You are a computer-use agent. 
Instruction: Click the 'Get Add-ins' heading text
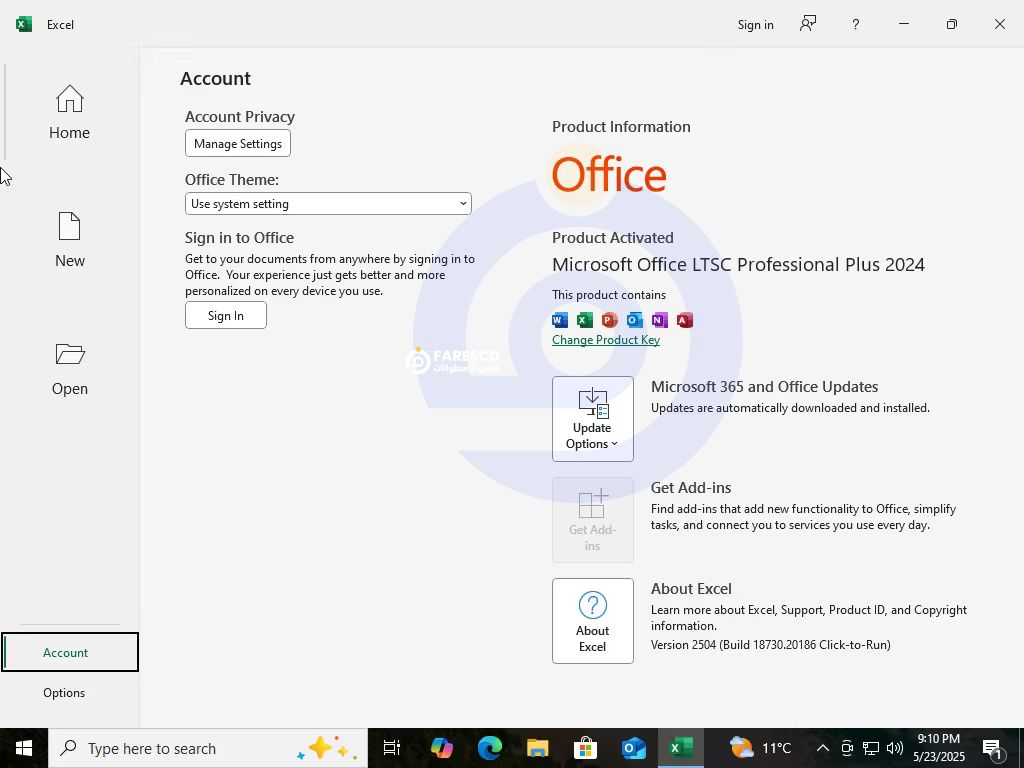click(x=691, y=488)
